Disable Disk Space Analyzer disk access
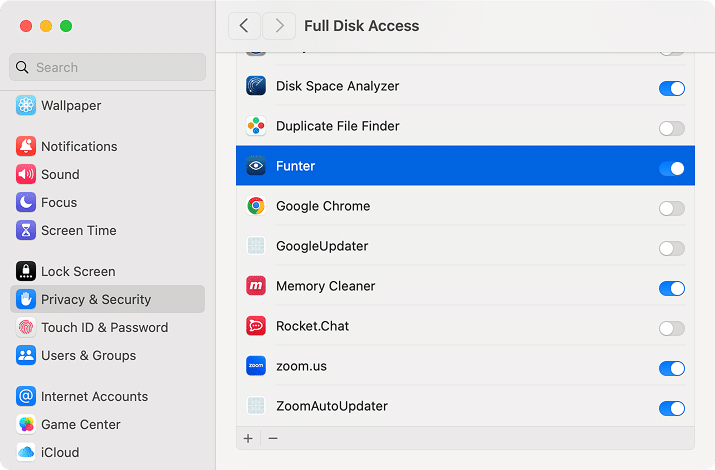 tap(672, 88)
